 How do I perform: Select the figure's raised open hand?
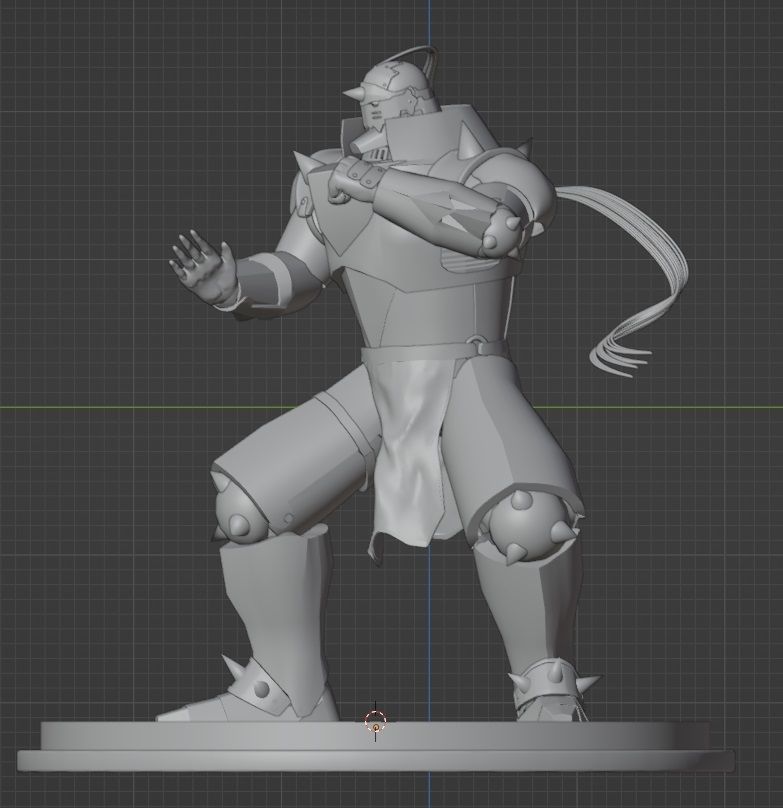(204, 268)
